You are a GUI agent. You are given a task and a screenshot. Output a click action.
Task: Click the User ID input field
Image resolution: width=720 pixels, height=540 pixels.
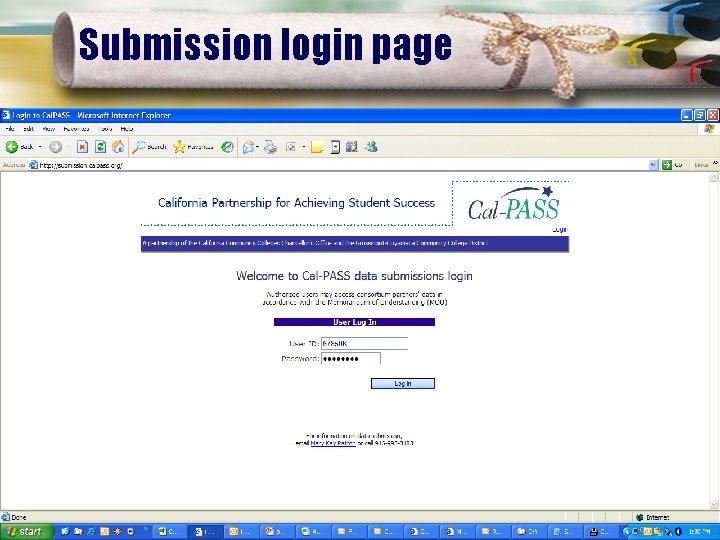click(x=364, y=343)
